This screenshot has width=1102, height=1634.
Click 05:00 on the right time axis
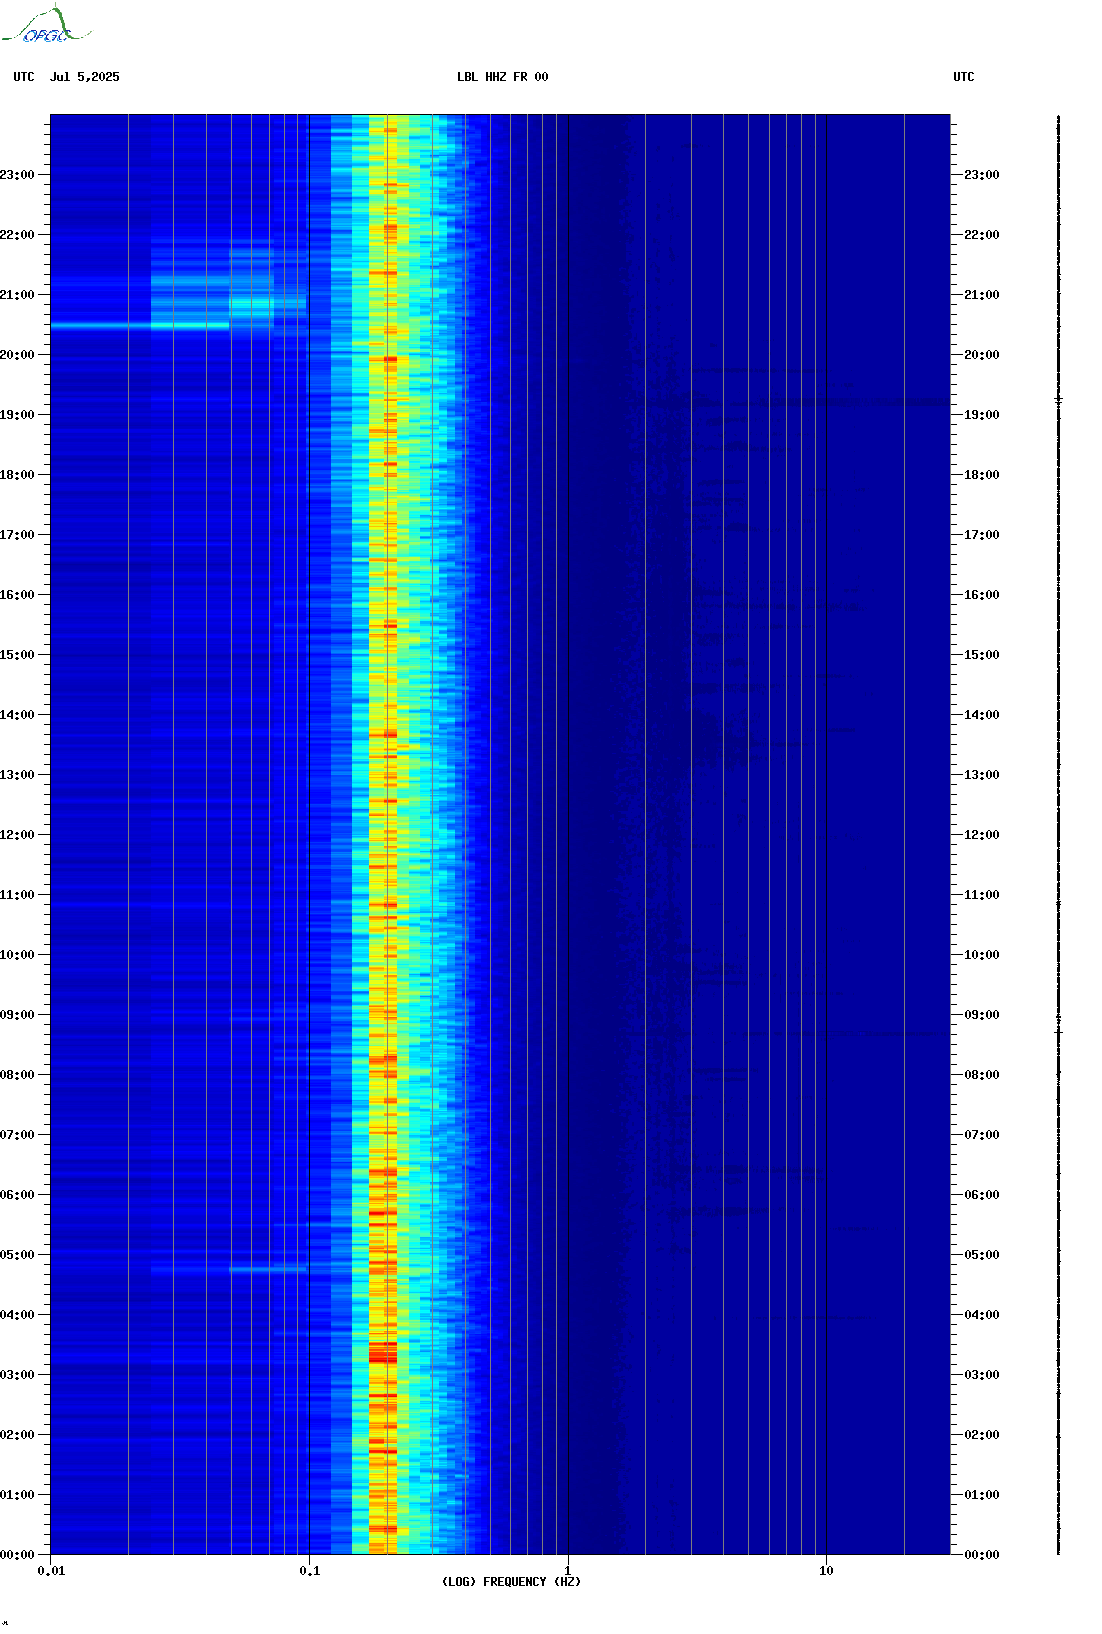(x=981, y=1255)
